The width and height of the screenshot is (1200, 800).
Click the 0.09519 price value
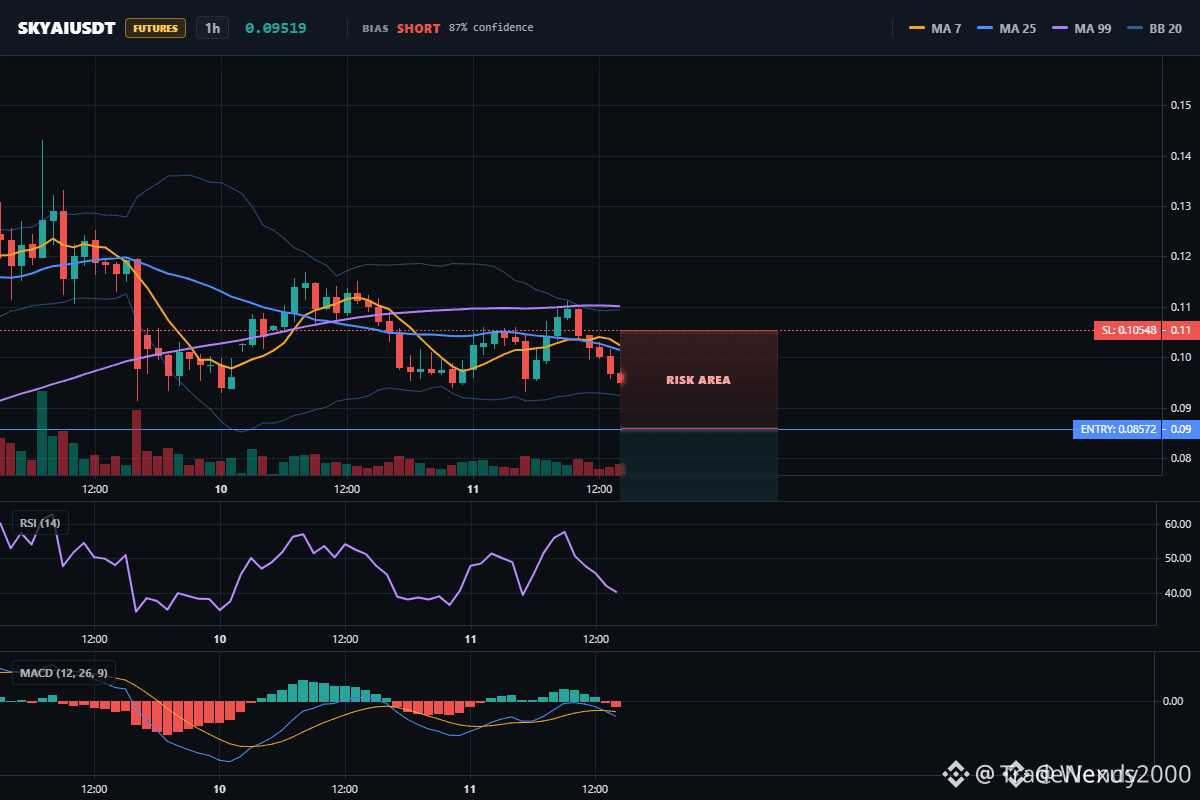click(275, 28)
